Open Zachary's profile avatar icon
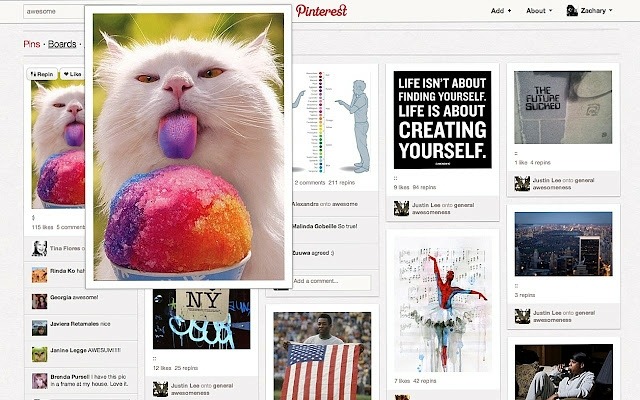The width and height of the screenshot is (640, 400). coord(572,11)
